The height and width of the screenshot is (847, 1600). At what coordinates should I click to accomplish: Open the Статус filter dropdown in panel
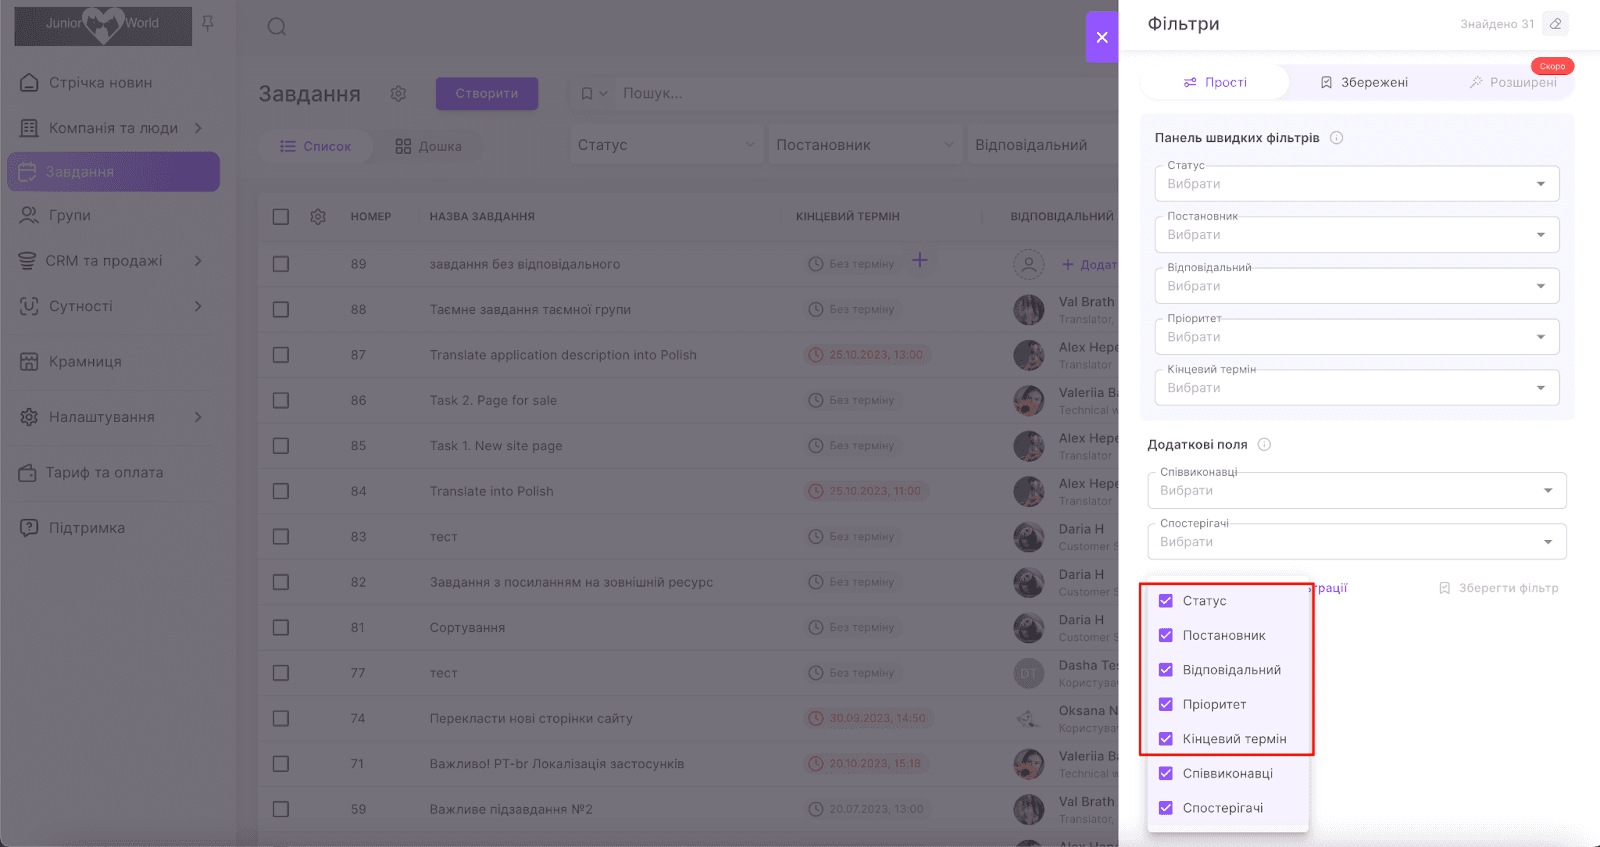[1357, 184]
